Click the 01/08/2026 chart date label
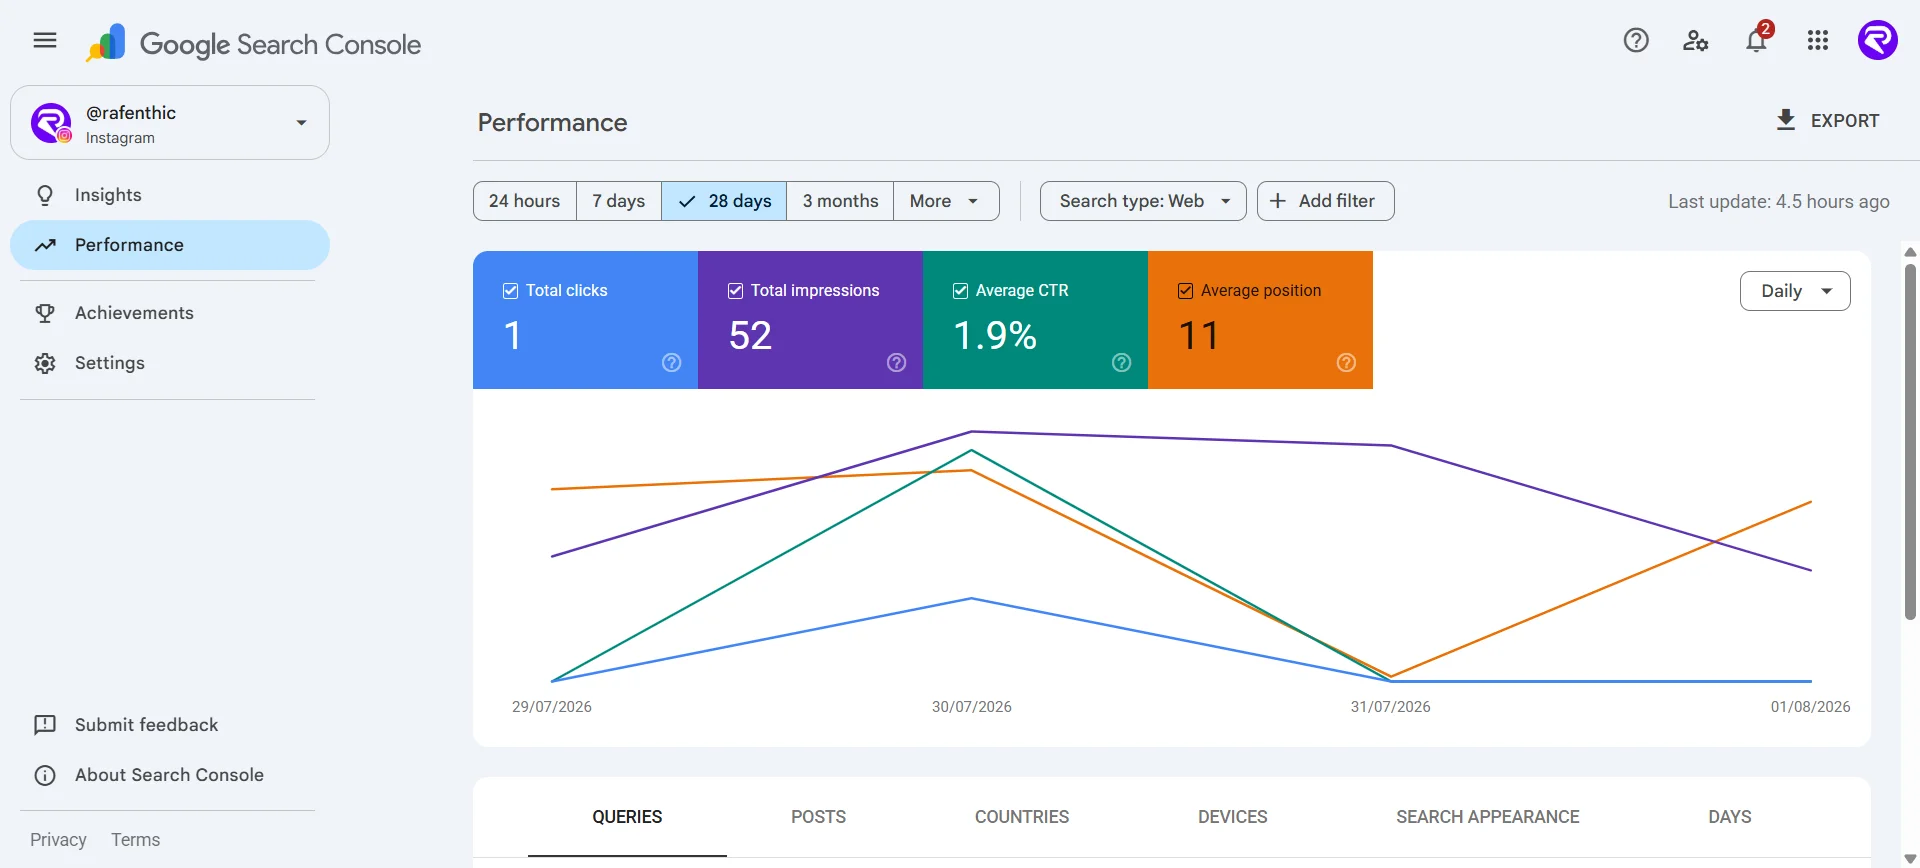The height and width of the screenshot is (868, 1920). click(x=1811, y=707)
